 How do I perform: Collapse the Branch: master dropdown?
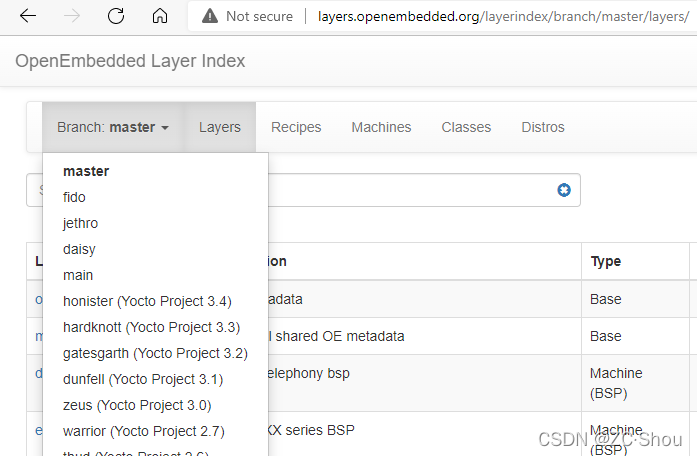click(113, 127)
